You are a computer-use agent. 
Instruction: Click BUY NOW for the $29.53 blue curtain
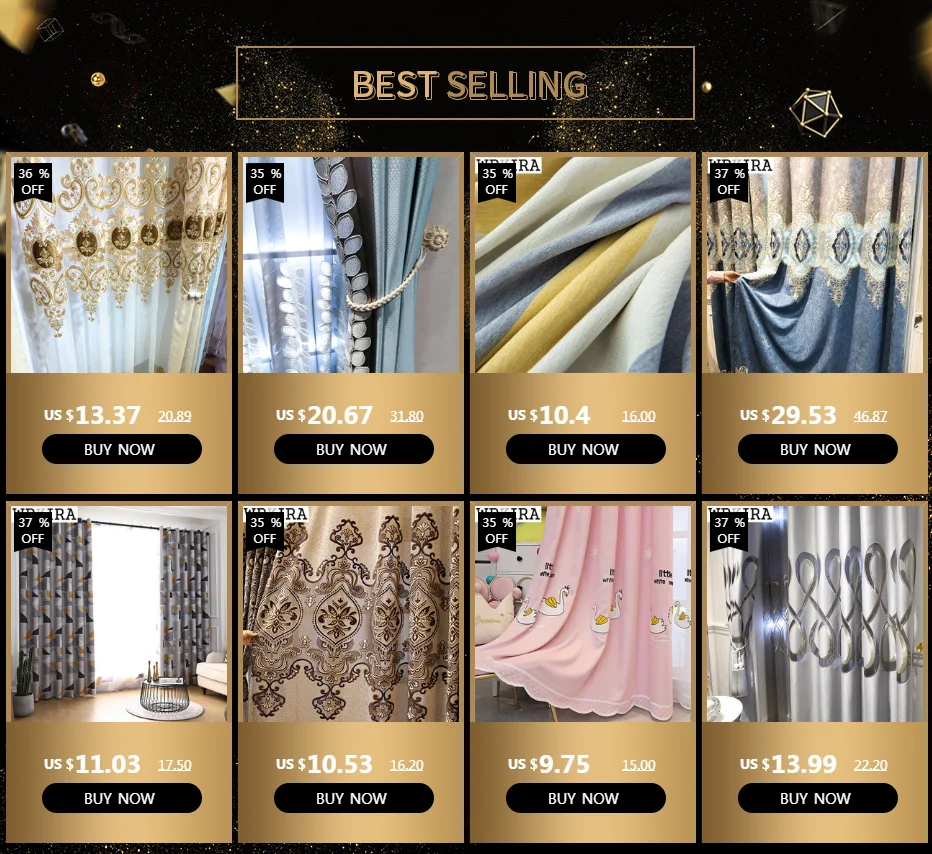coord(817,449)
